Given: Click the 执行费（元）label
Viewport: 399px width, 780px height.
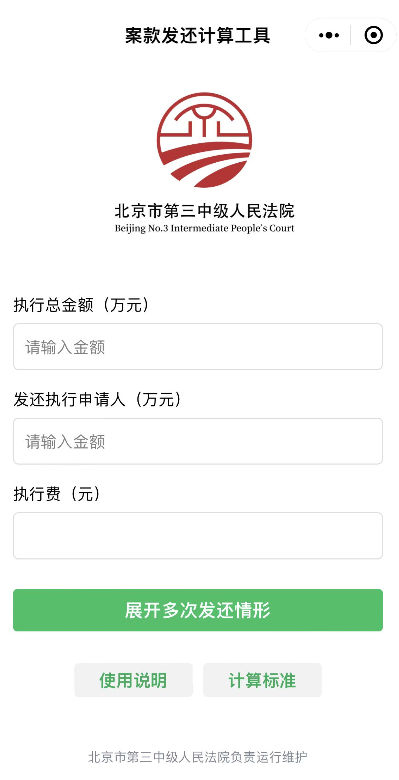Looking at the screenshot, I should (59, 494).
